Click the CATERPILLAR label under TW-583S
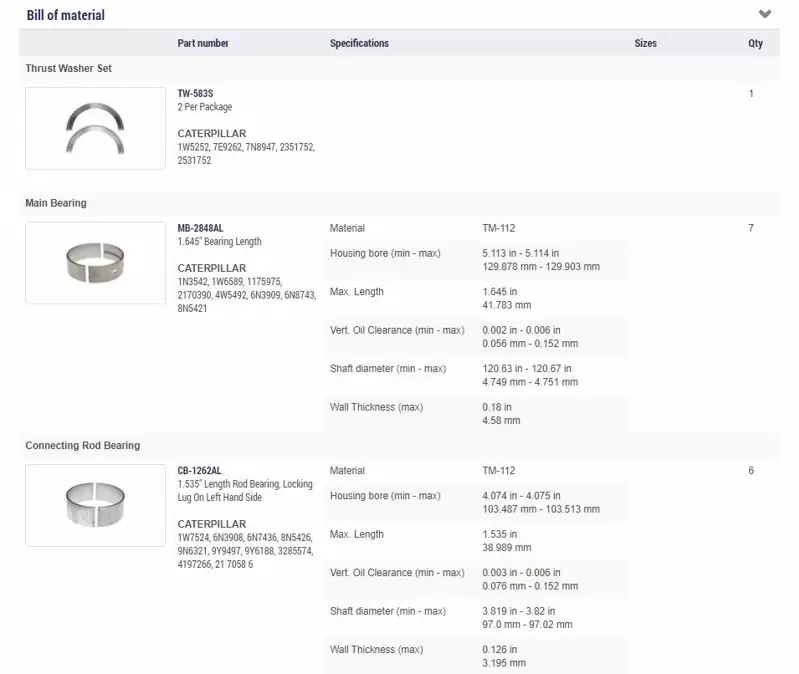Screen dimensions: 799x674 [212, 133]
